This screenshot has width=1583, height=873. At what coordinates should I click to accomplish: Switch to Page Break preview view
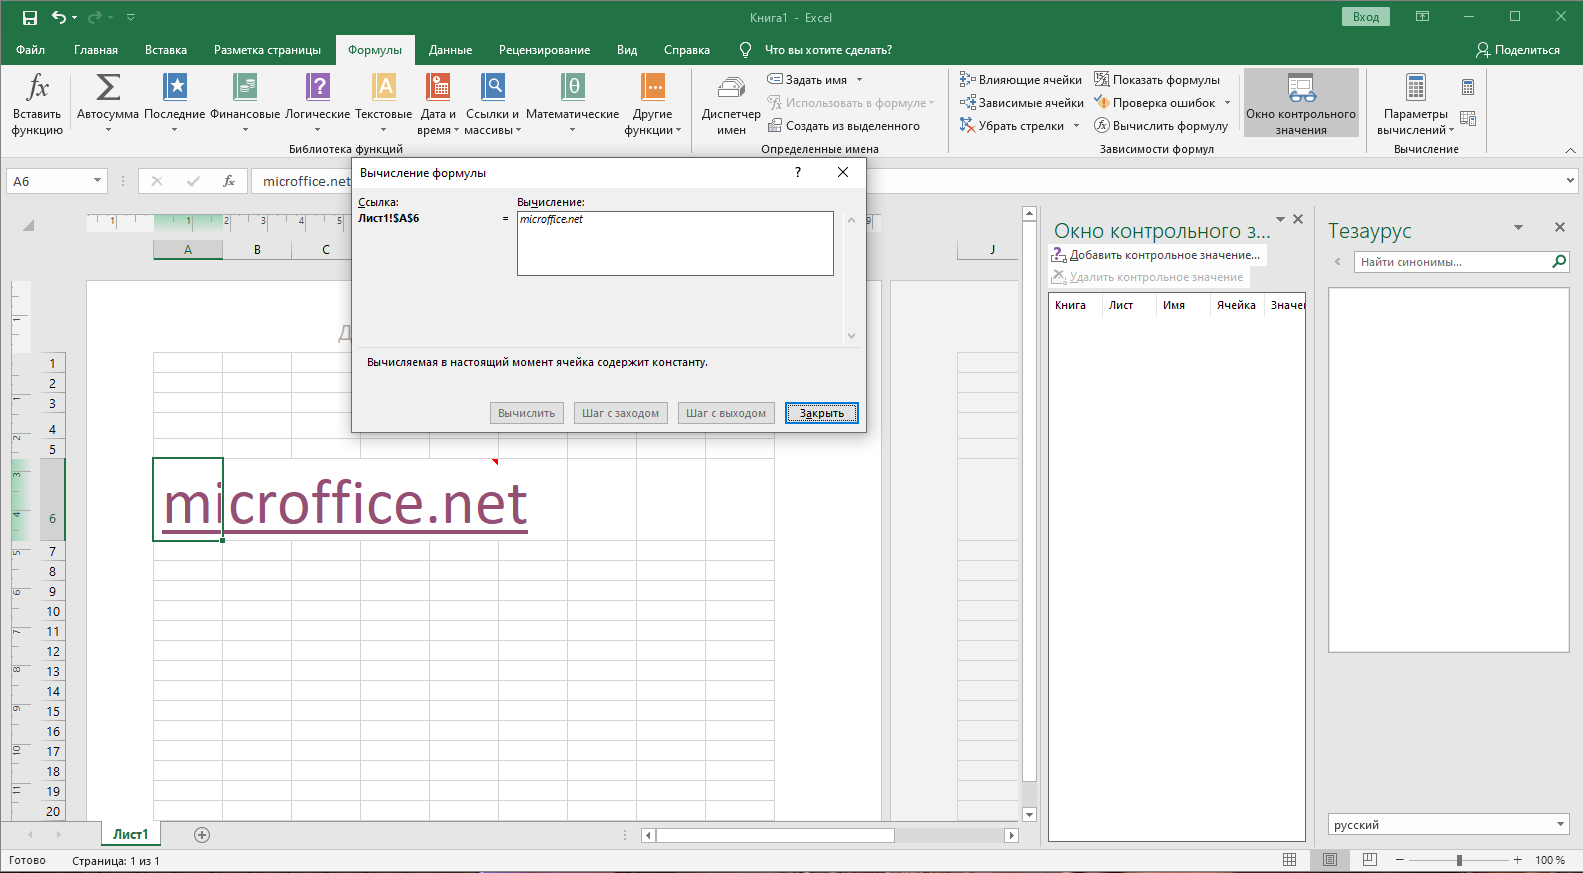pyautogui.click(x=1369, y=860)
